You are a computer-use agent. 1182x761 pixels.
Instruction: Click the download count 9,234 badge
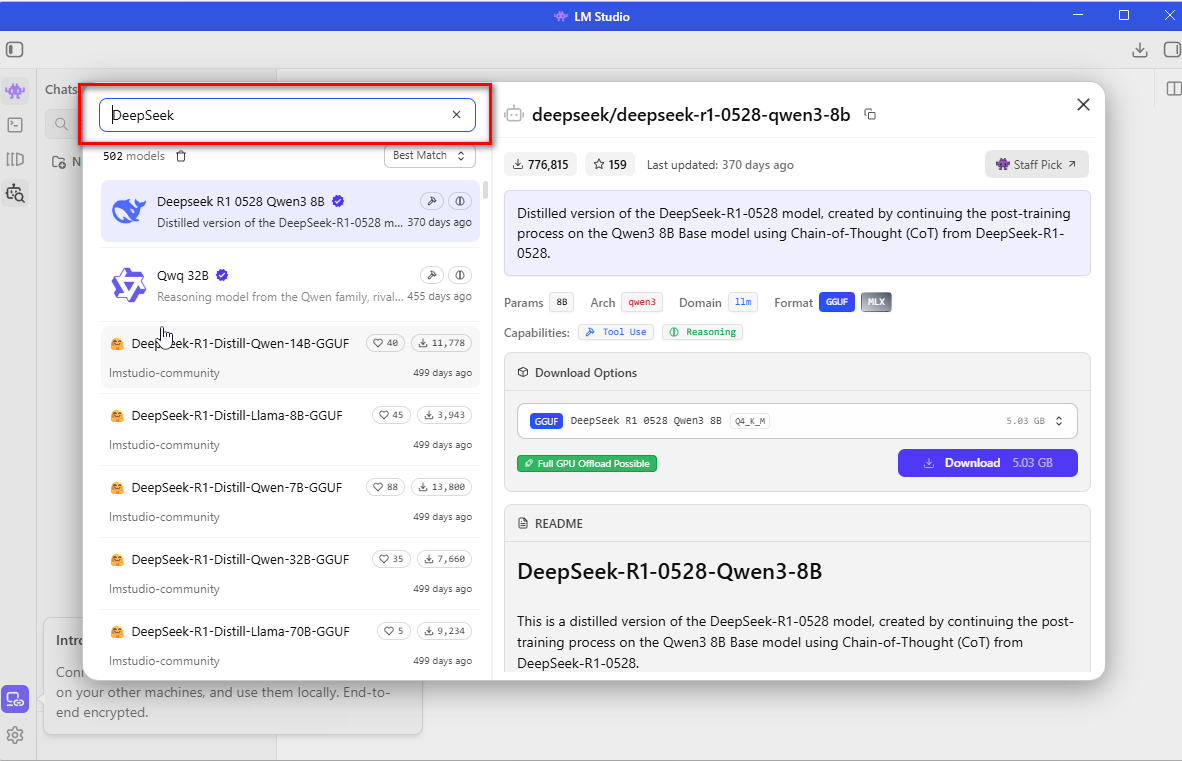pyautogui.click(x=444, y=631)
